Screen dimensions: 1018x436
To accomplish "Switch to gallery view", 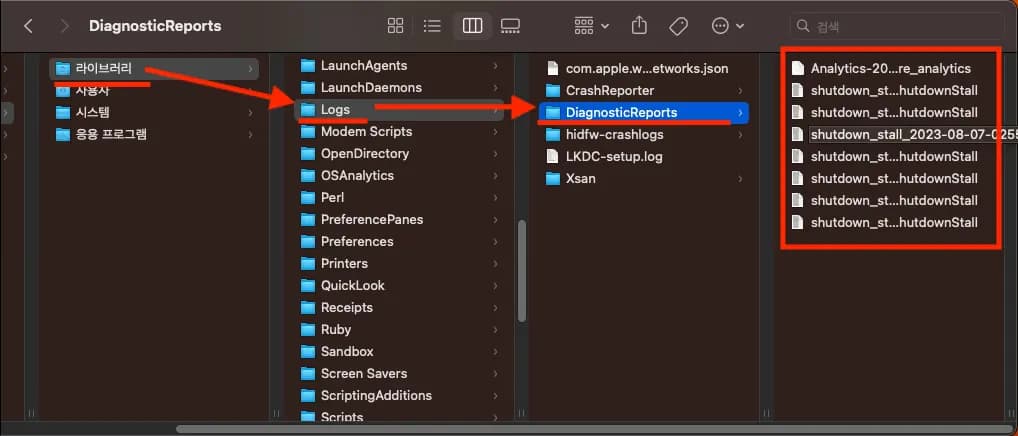I will (x=510, y=25).
